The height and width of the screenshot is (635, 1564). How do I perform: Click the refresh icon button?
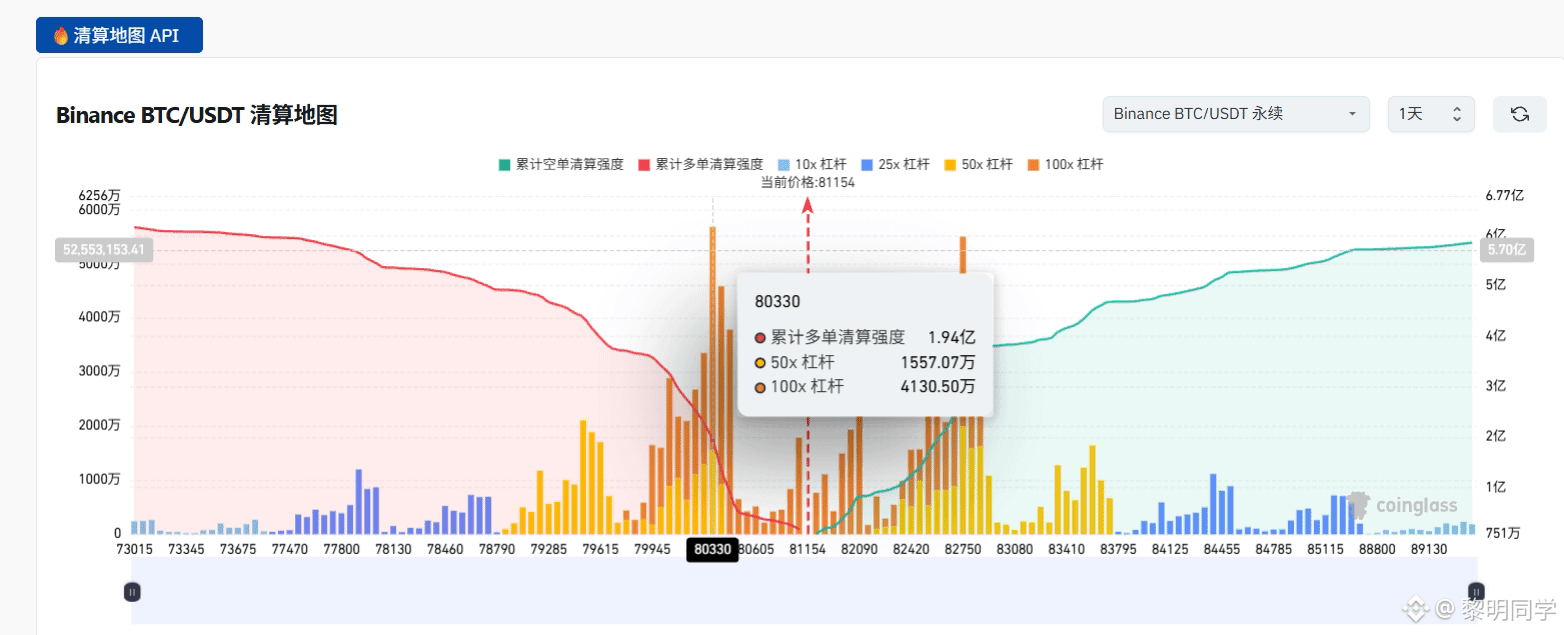click(1519, 114)
